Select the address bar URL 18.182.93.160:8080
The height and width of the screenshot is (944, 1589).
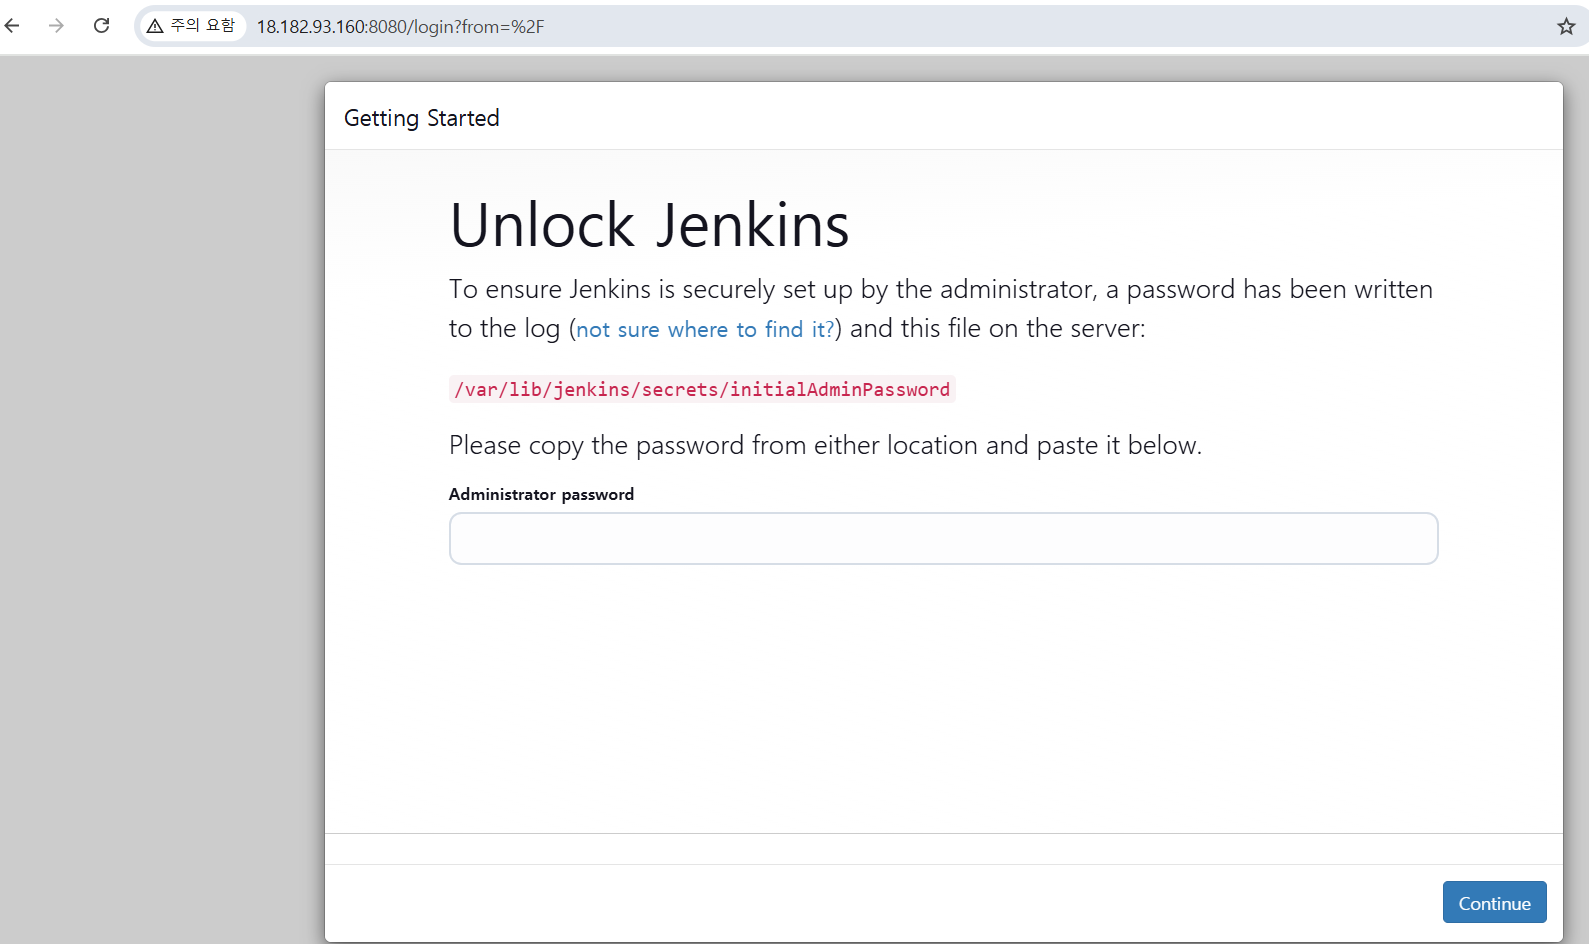point(400,27)
